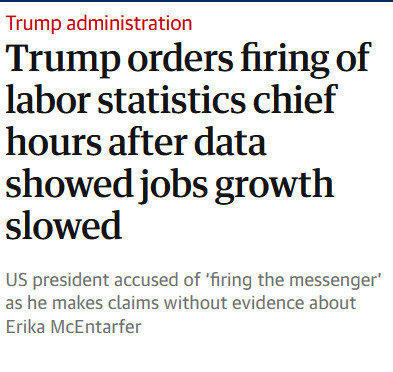Click headline line 'labor statistics chief'
This screenshot has height=372, width=393.
(x=172, y=99)
